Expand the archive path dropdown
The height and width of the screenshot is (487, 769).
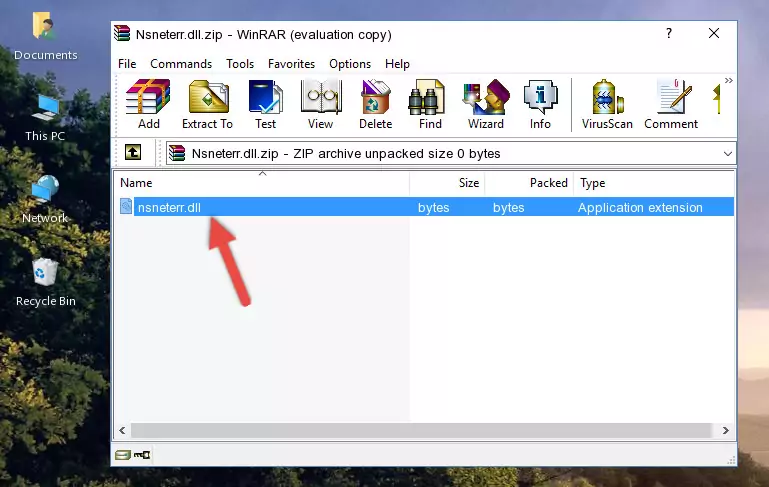tap(727, 154)
